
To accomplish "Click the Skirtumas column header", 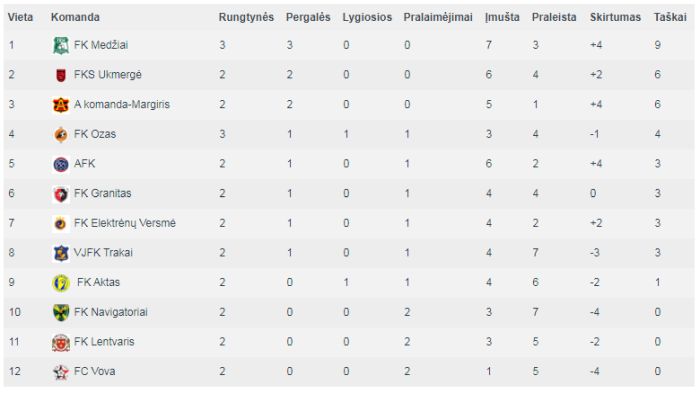I will point(615,17).
